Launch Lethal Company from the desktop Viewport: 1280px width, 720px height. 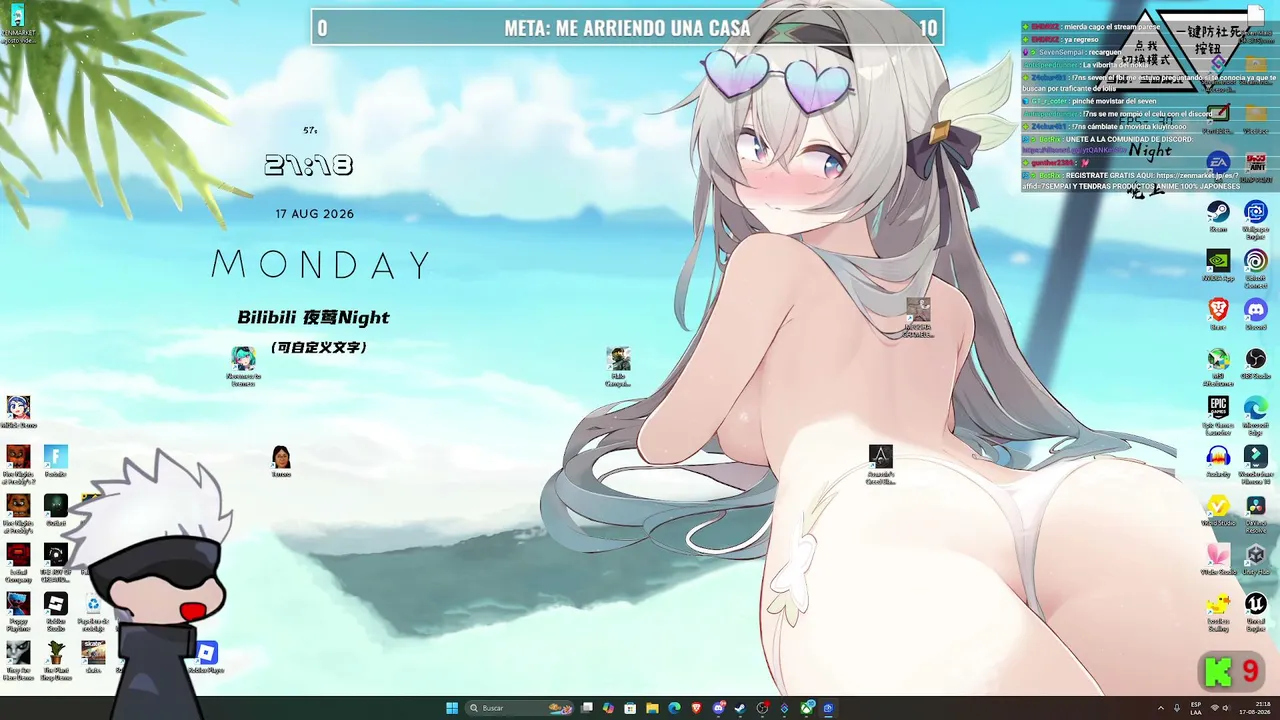(18, 561)
